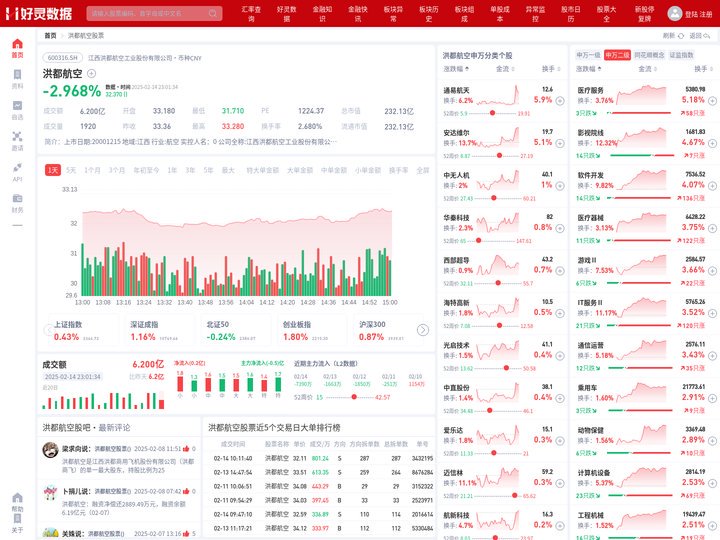
Task: Sort stock list by 金流 column
Action: coord(505,69)
